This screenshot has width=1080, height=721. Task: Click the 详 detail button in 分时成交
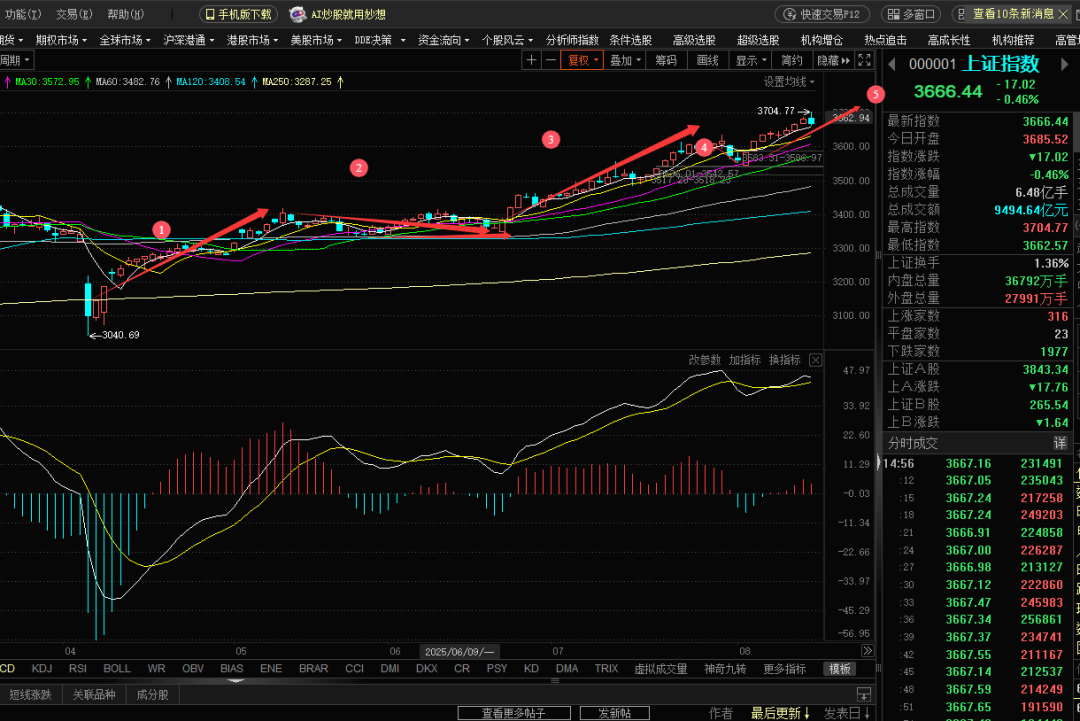(1059, 443)
